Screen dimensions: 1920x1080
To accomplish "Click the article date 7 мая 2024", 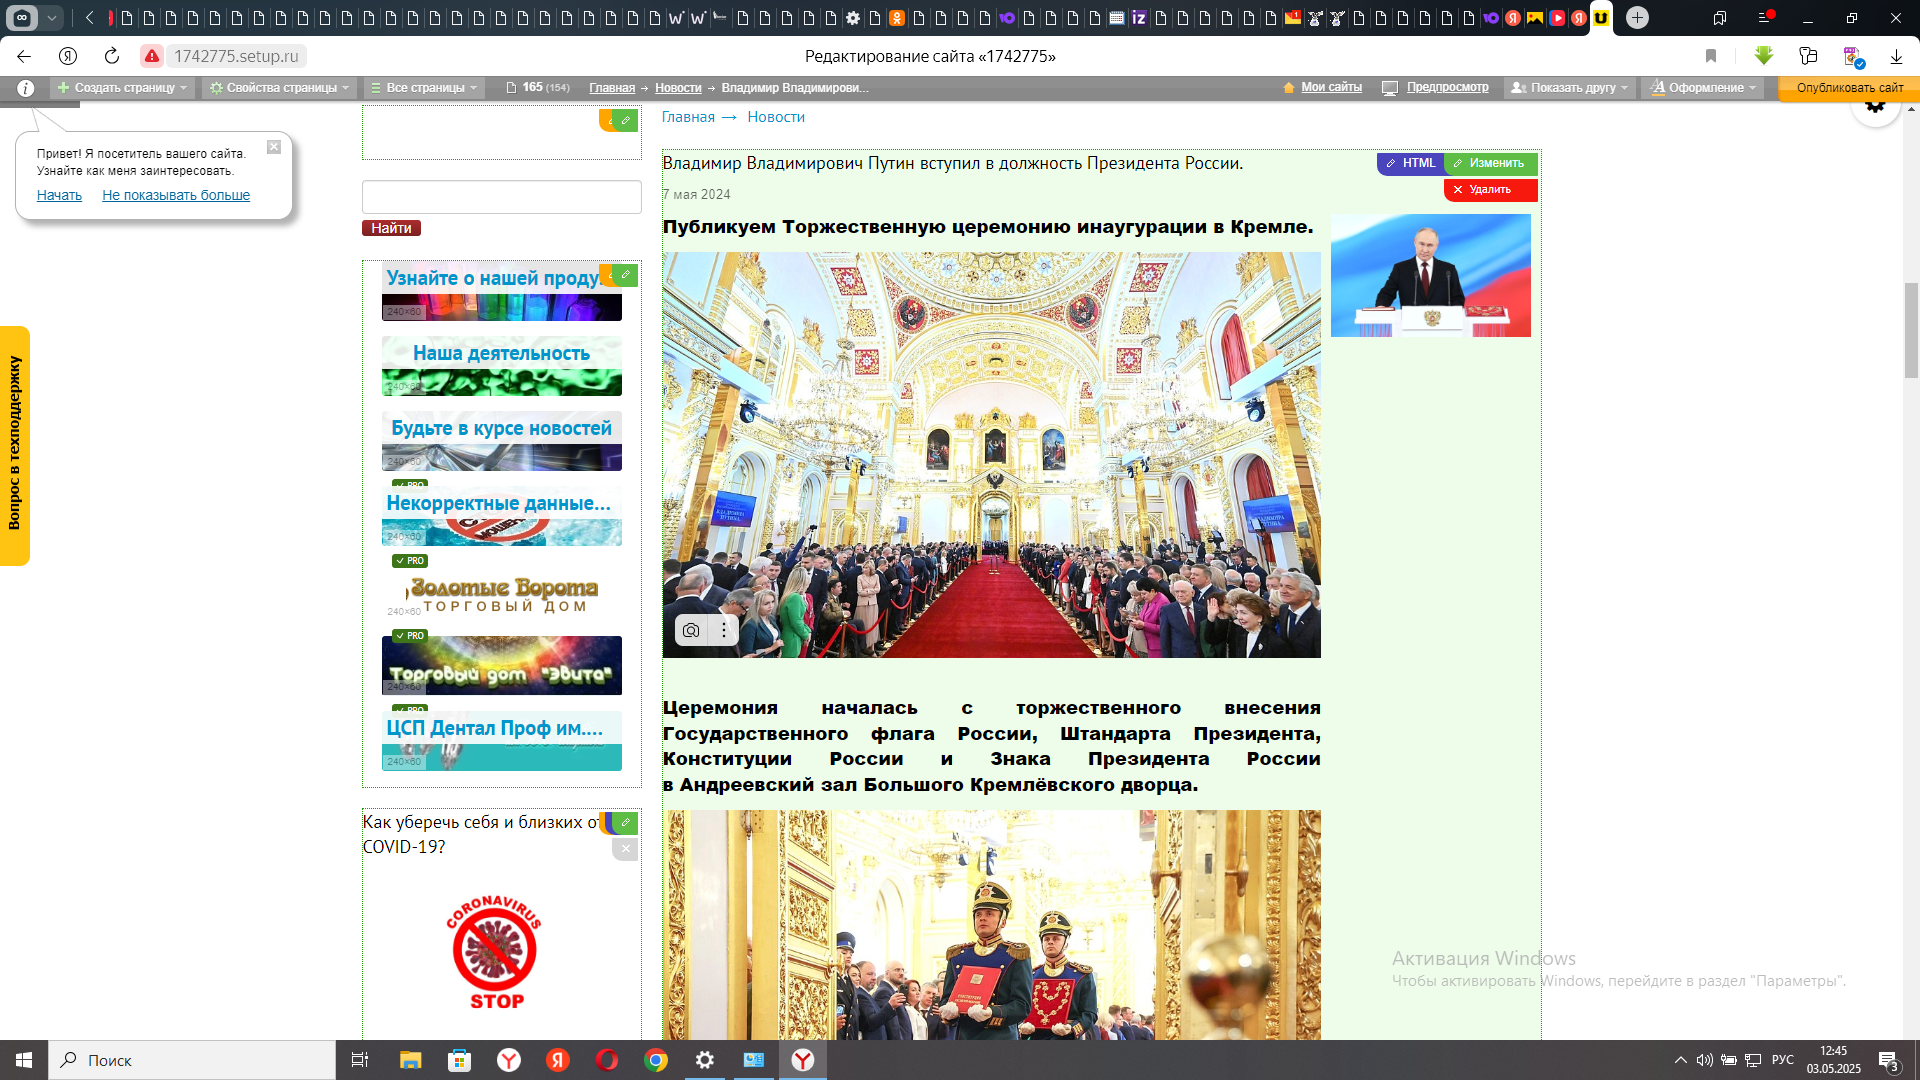I will (x=697, y=195).
